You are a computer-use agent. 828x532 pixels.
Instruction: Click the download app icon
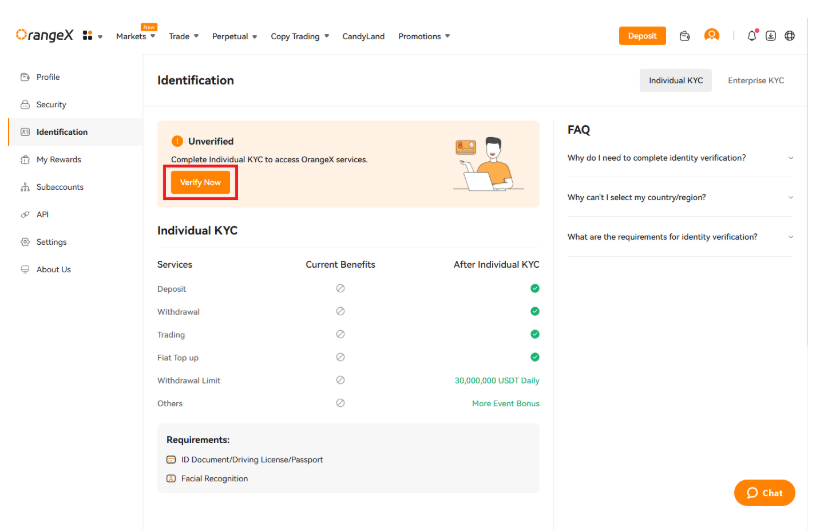pos(771,36)
